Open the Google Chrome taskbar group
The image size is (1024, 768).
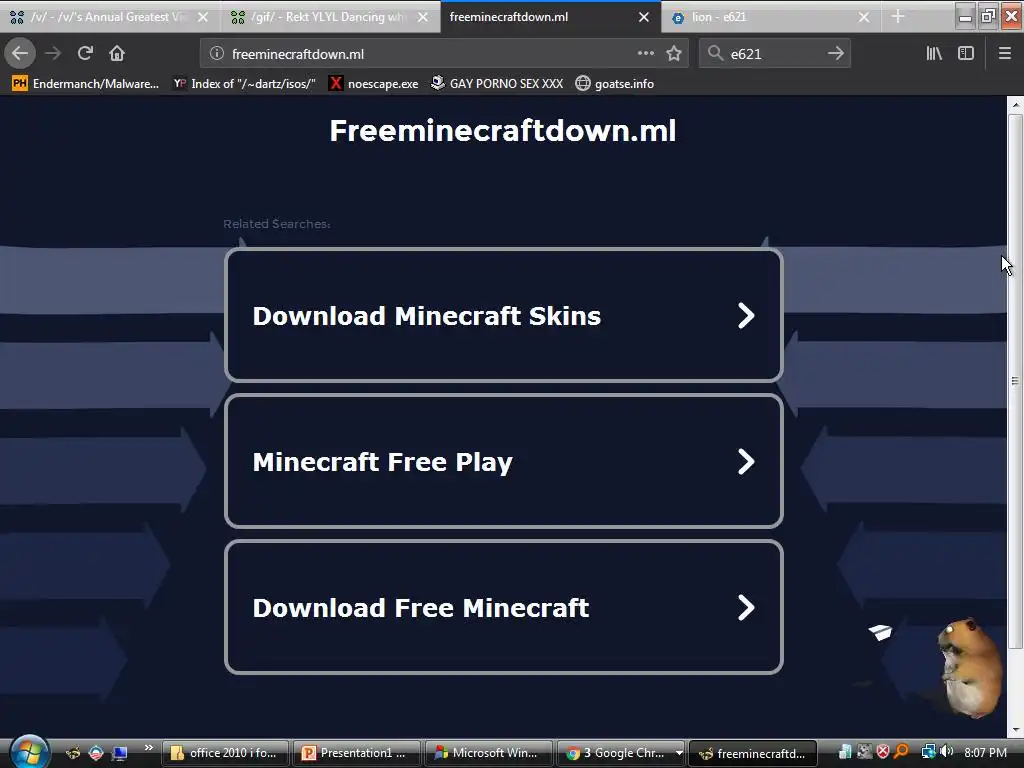coord(620,753)
